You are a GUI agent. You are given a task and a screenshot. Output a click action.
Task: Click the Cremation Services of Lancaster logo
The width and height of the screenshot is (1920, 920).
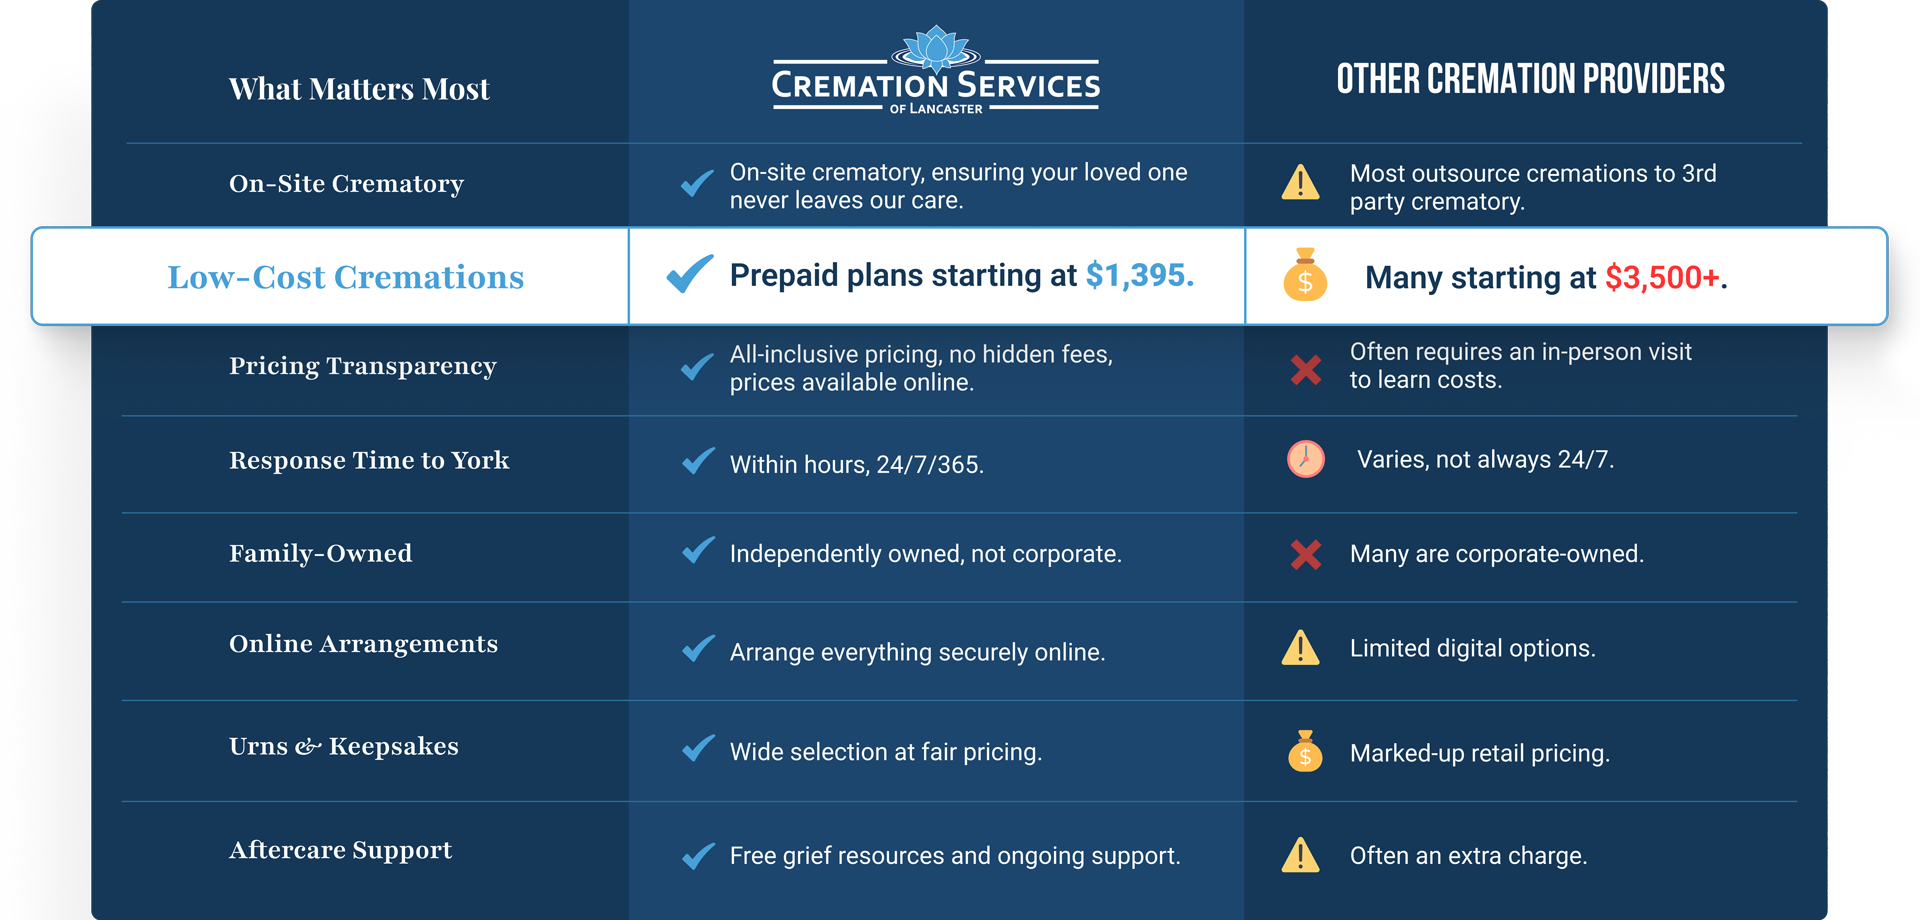coord(935,72)
